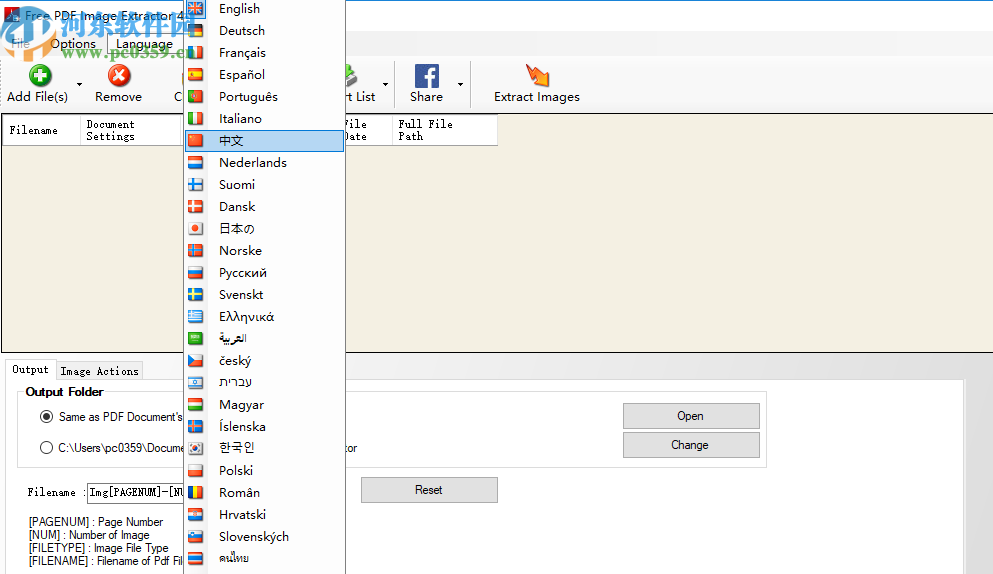This screenshot has width=993, height=574.
Task: Click the UK flag beside English
Action: [196, 9]
